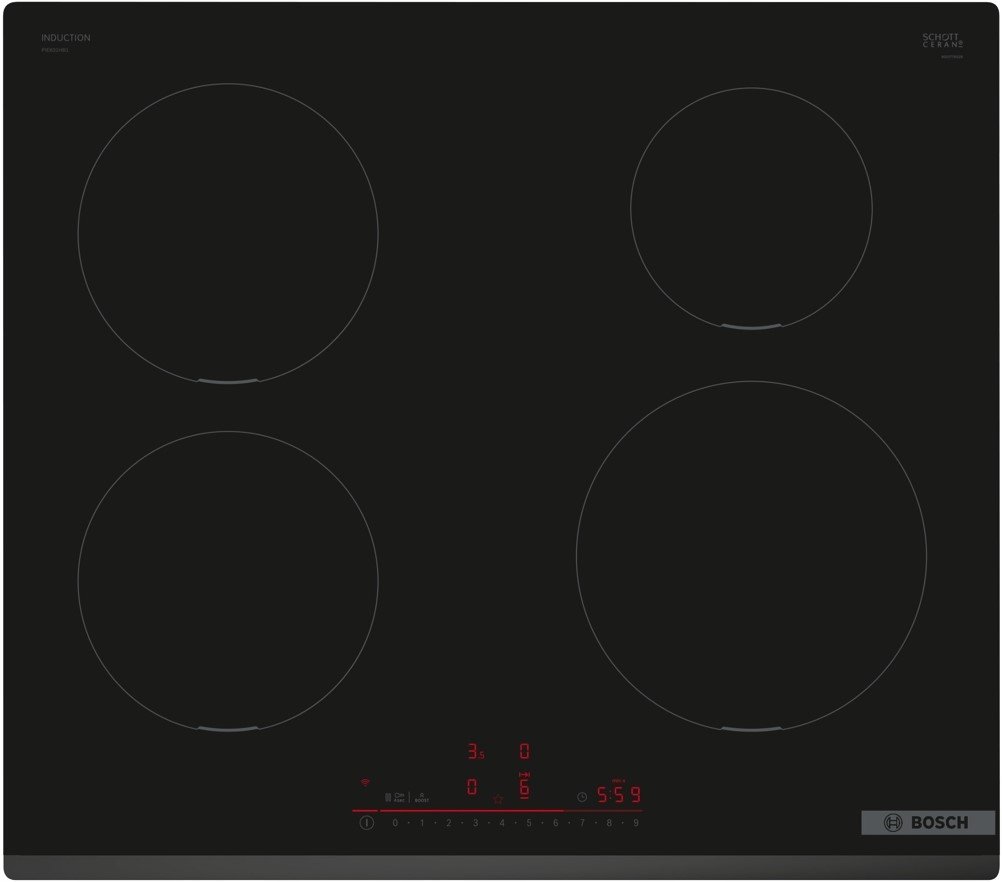The height and width of the screenshot is (882, 1002).
Task: Tap power level 0 on the scale
Action: coord(395,823)
